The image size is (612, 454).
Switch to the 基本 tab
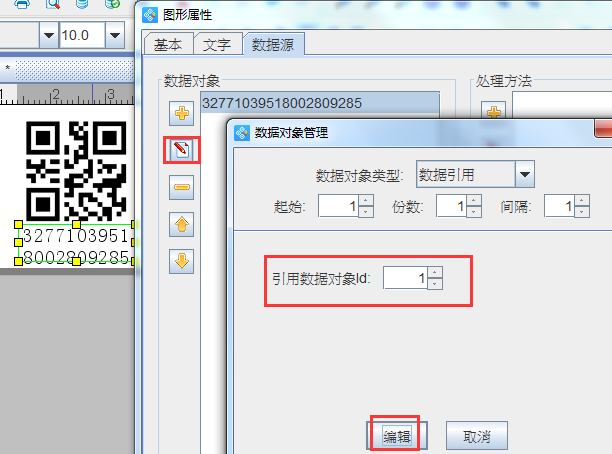click(167, 45)
